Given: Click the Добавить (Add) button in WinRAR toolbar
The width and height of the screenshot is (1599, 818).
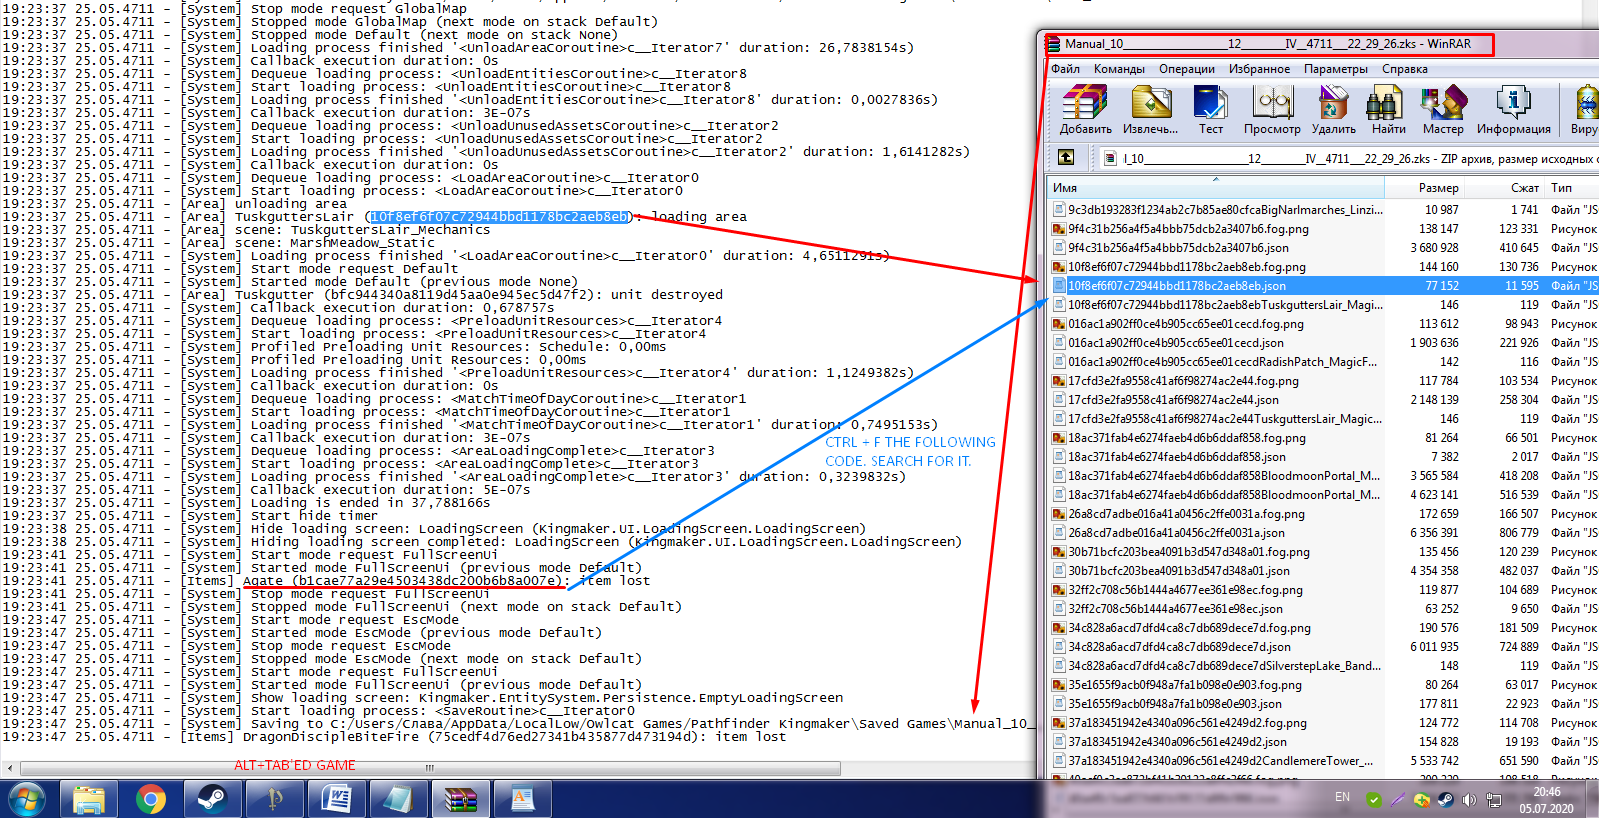Looking at the screenshot, I should click(x=1085, y=110).
